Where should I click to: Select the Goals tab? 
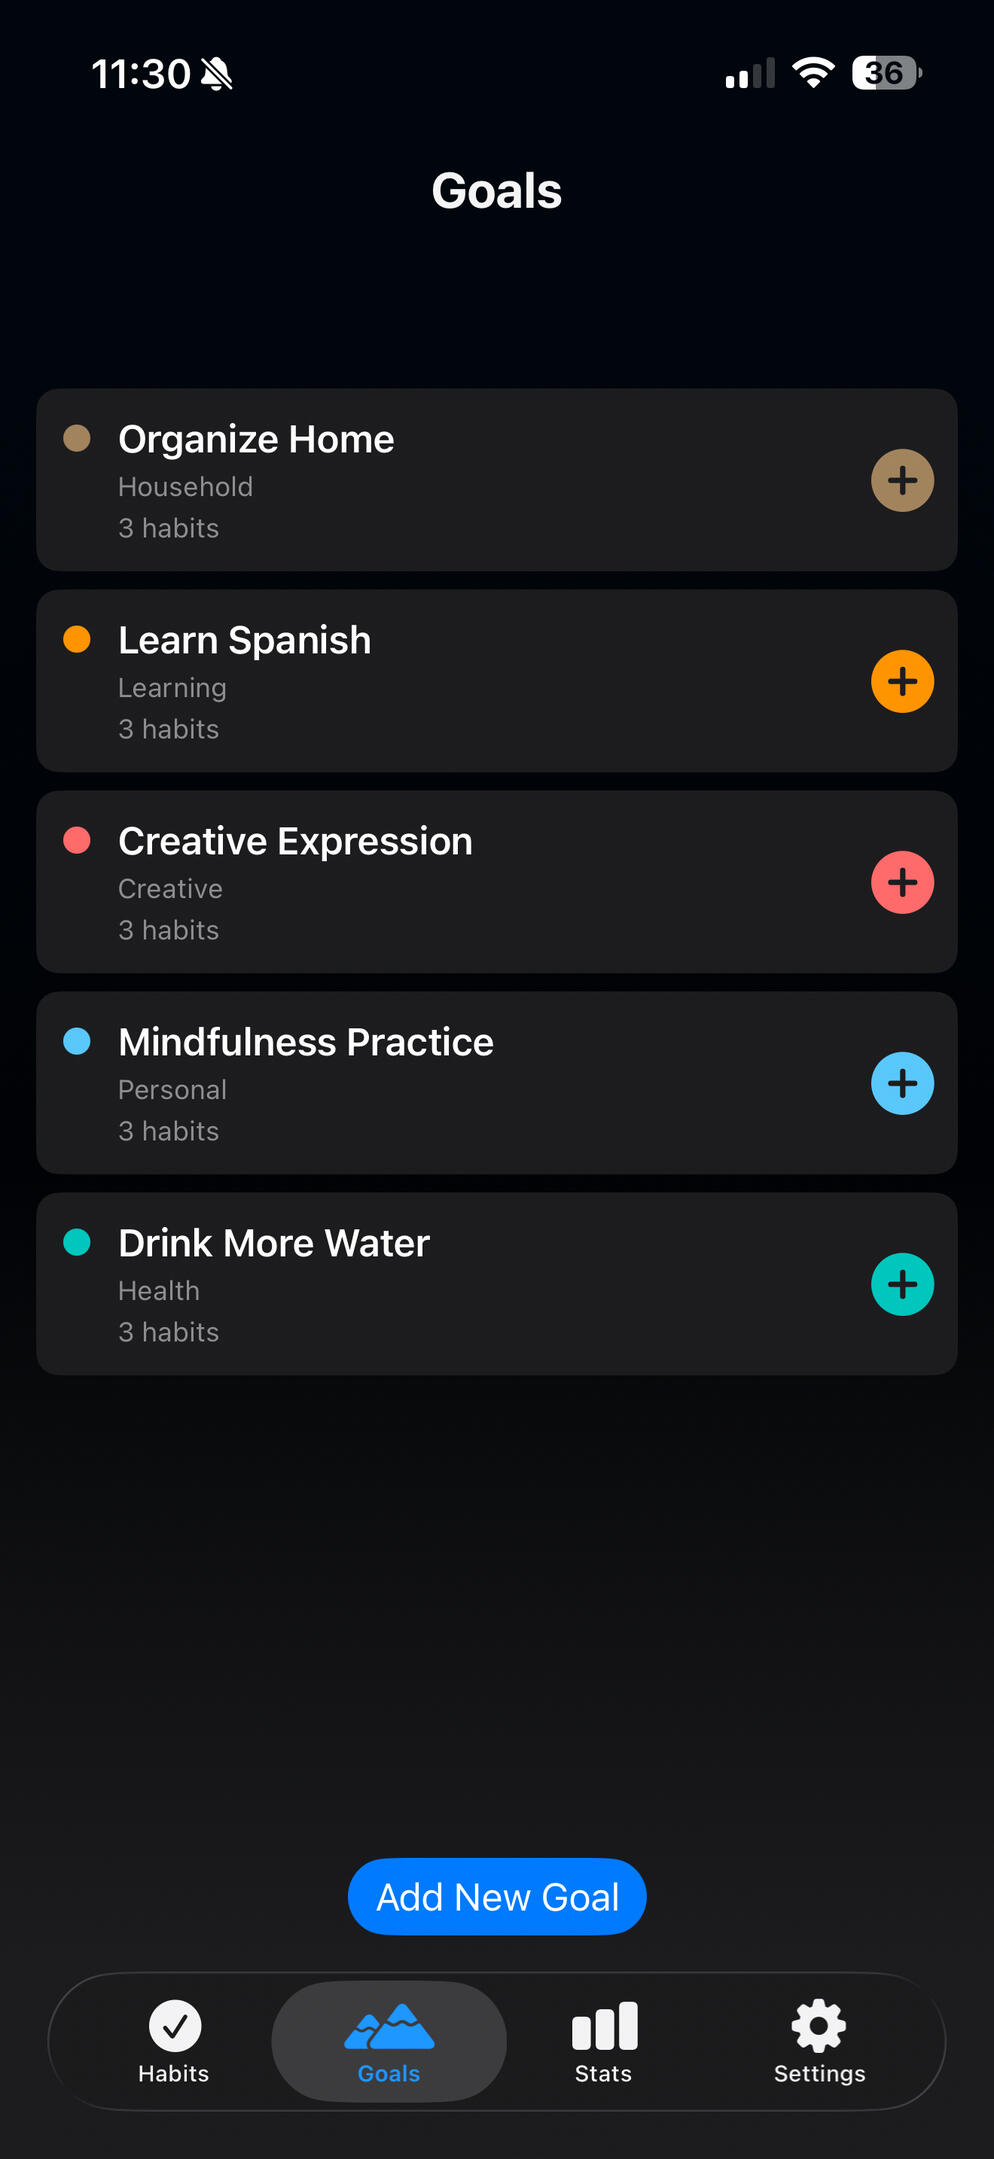coord(389,2042)
